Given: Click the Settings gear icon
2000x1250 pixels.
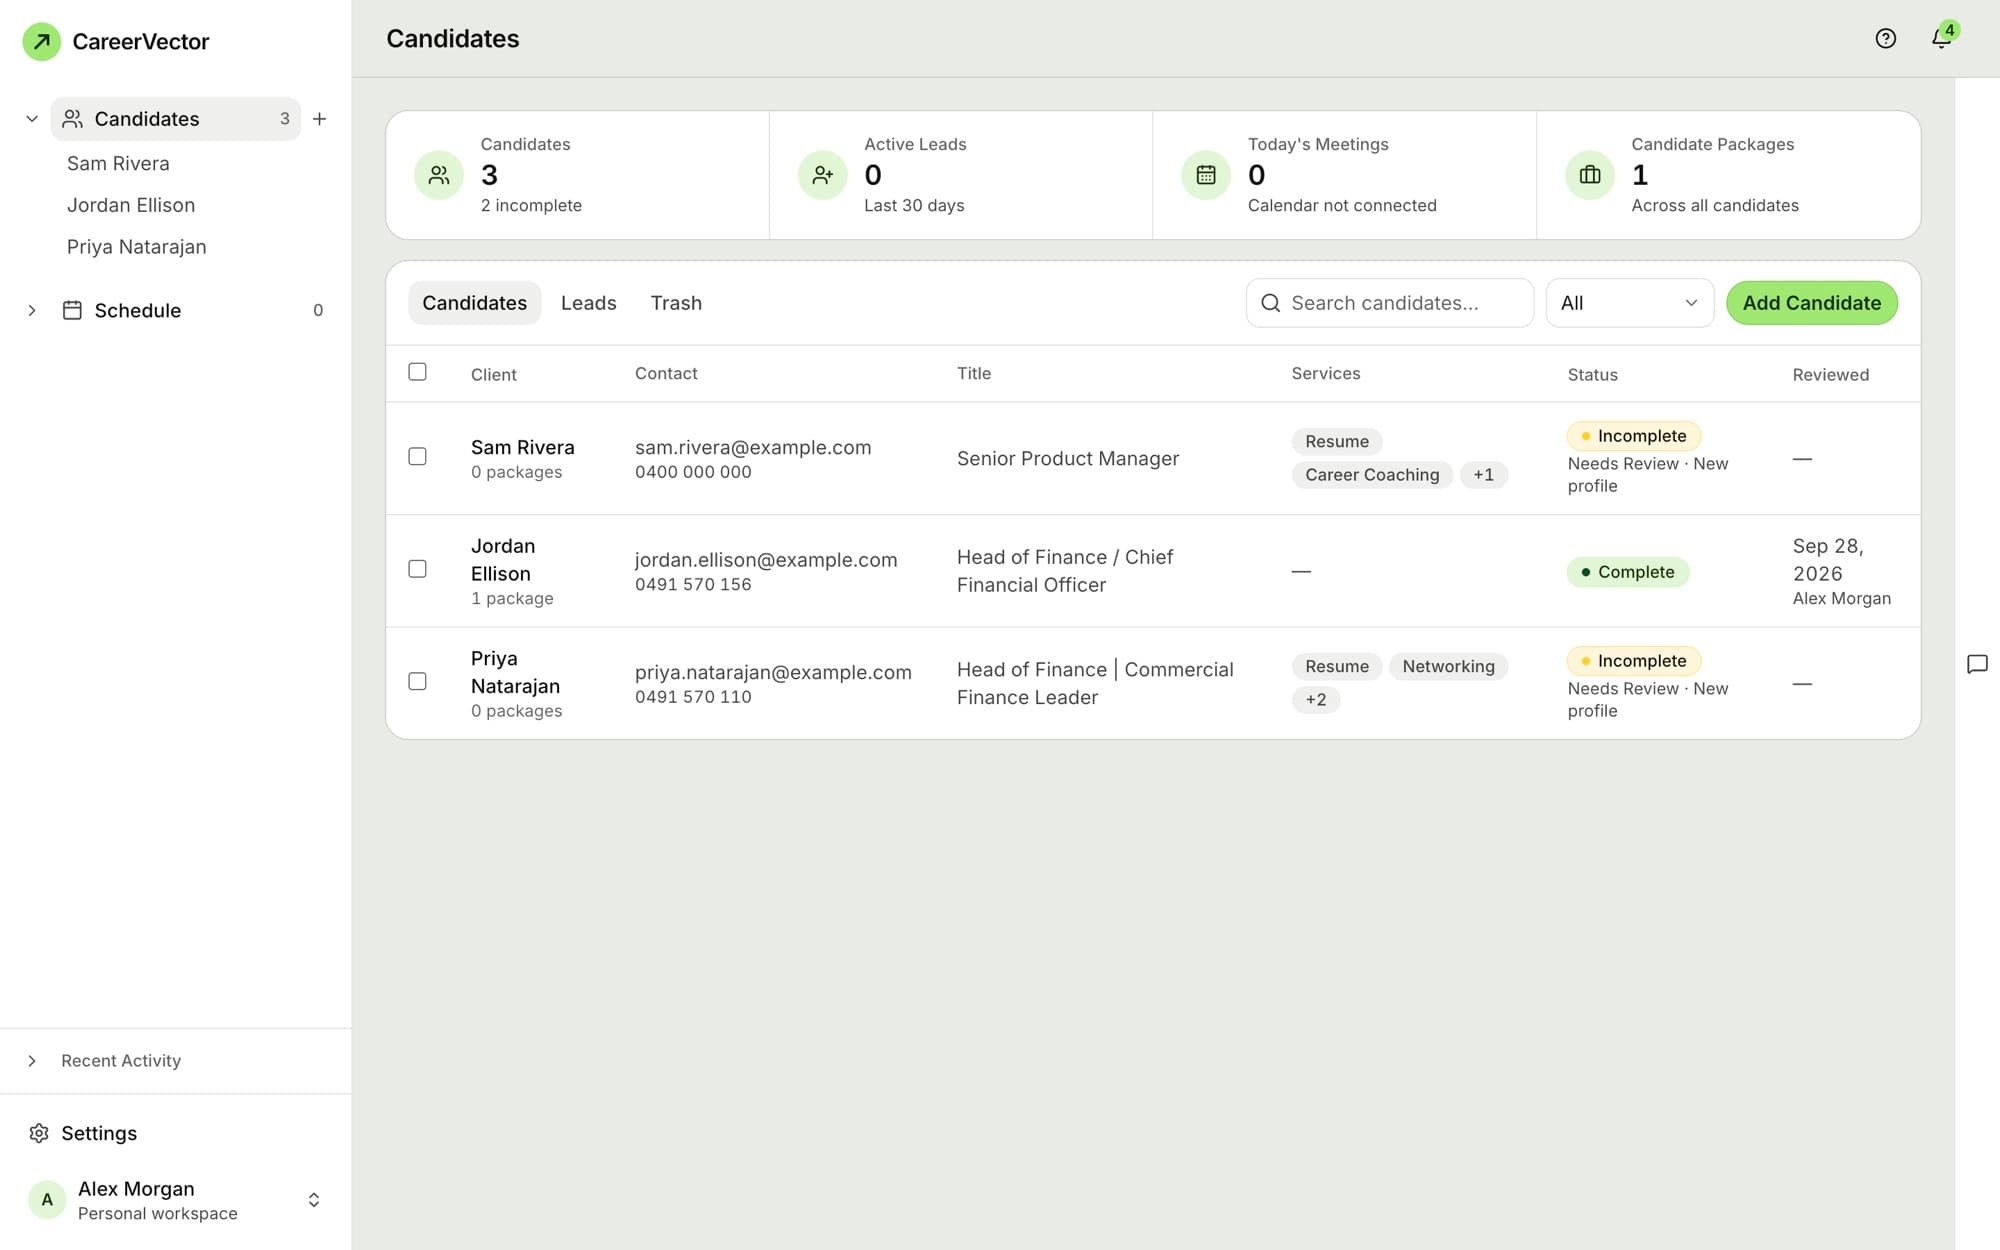Looking at the screenshot, I should 39,1133.
